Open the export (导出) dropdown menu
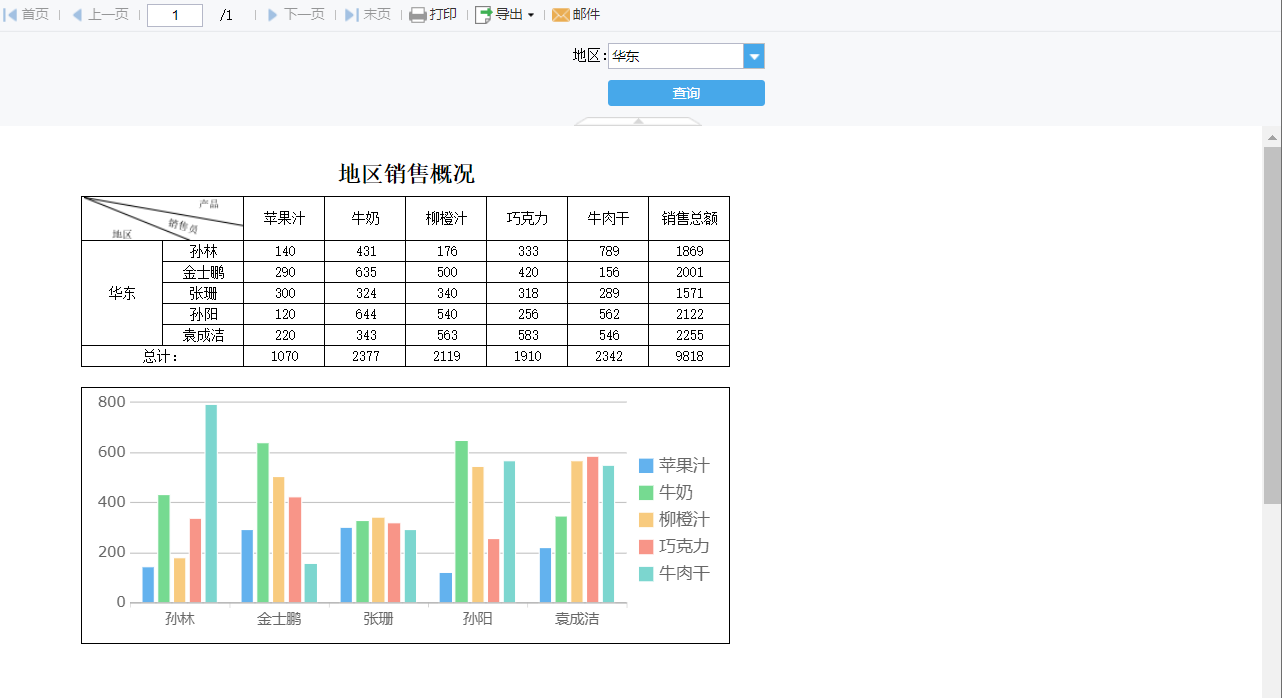 tap(504, 15)
